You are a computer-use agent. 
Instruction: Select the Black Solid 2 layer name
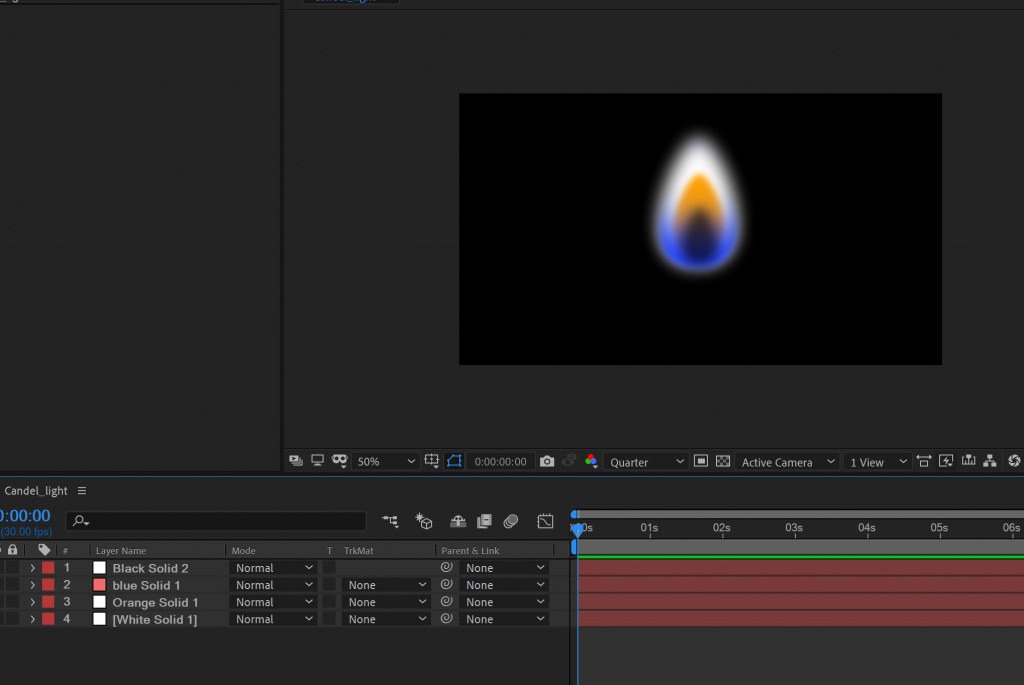(x=150, y=568)
